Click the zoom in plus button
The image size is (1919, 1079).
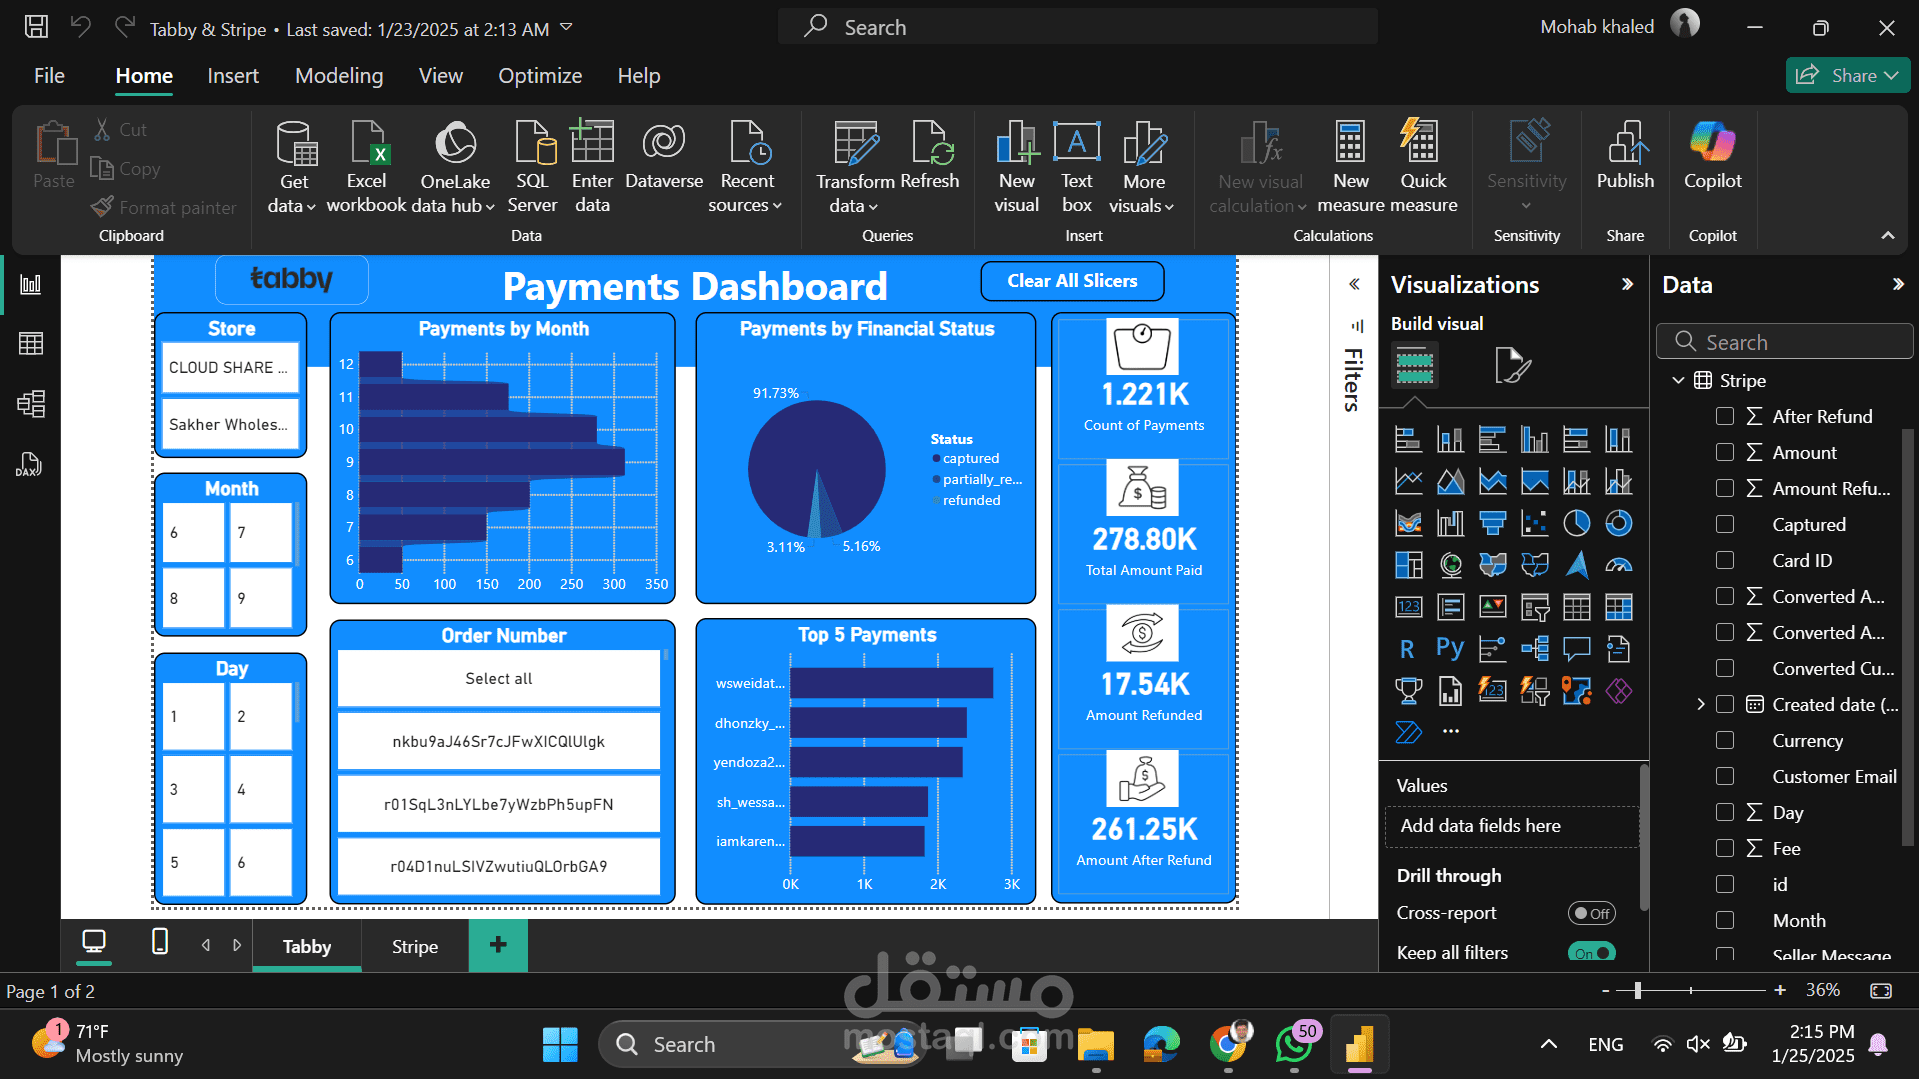[x=1780, y=990]
